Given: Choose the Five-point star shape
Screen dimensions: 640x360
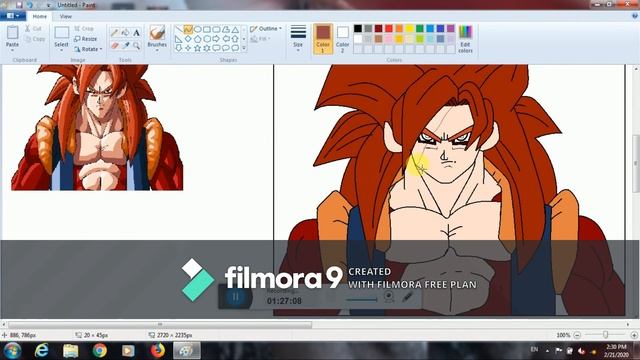Looking at the screenshot, I should 198,48.
